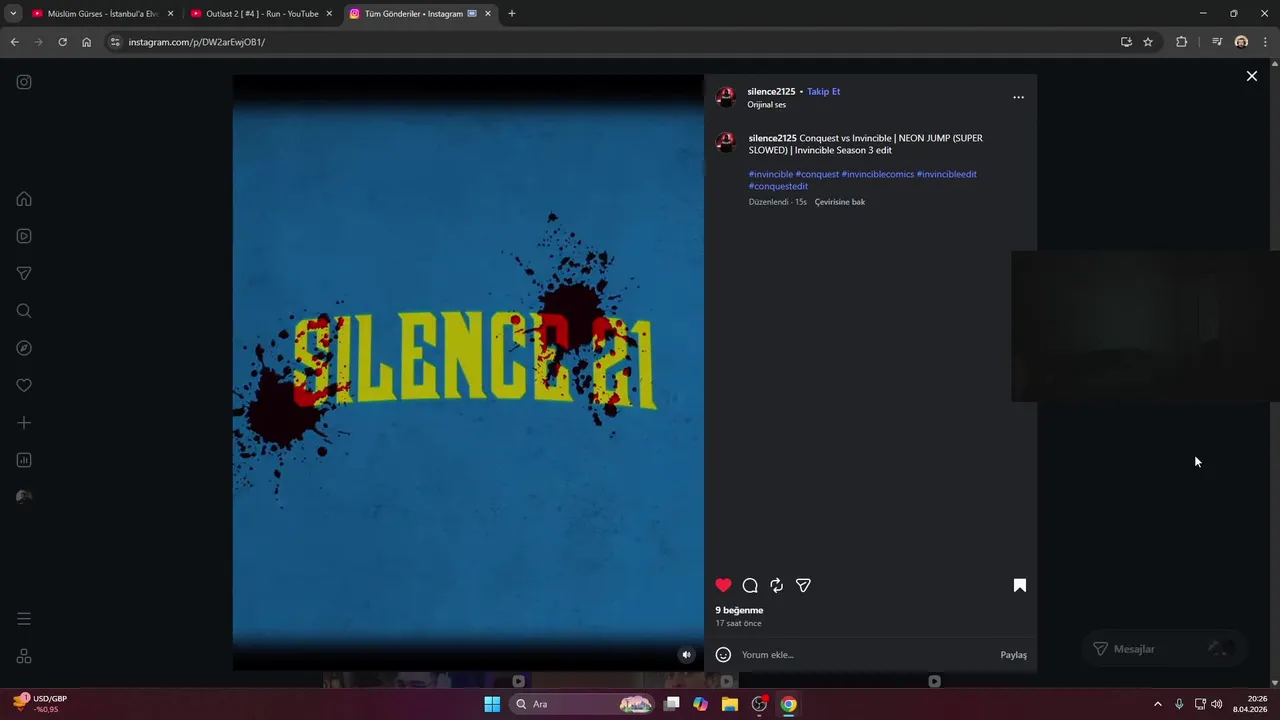Screen dimensions: 1280x720
Task: Open taskbar volume speaker icon
Action: 1217,704
